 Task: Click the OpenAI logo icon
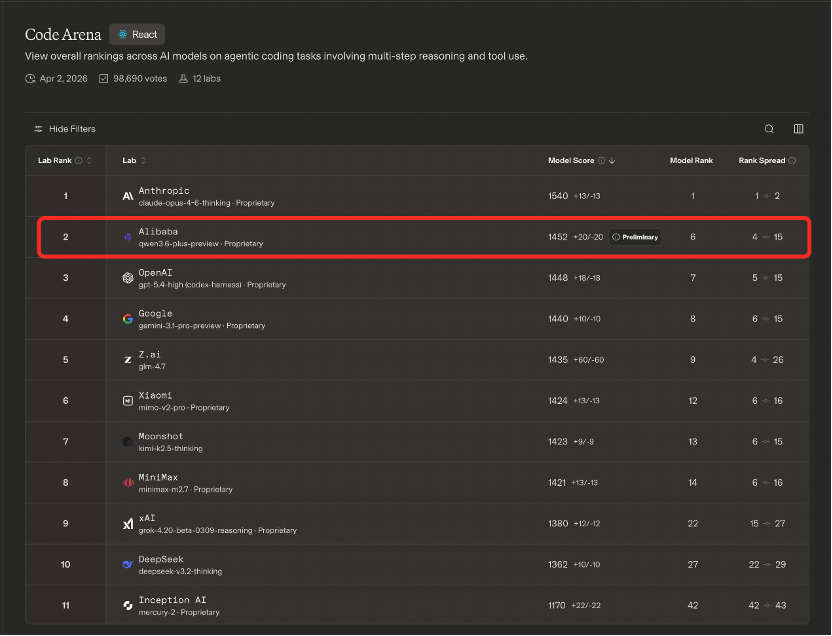(x=128, y=278)
